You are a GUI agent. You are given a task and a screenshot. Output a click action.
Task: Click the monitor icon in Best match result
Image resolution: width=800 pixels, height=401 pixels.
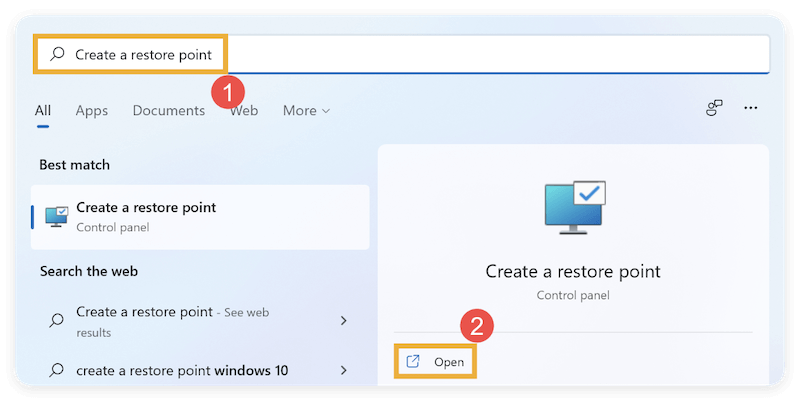tap(57, 217)
